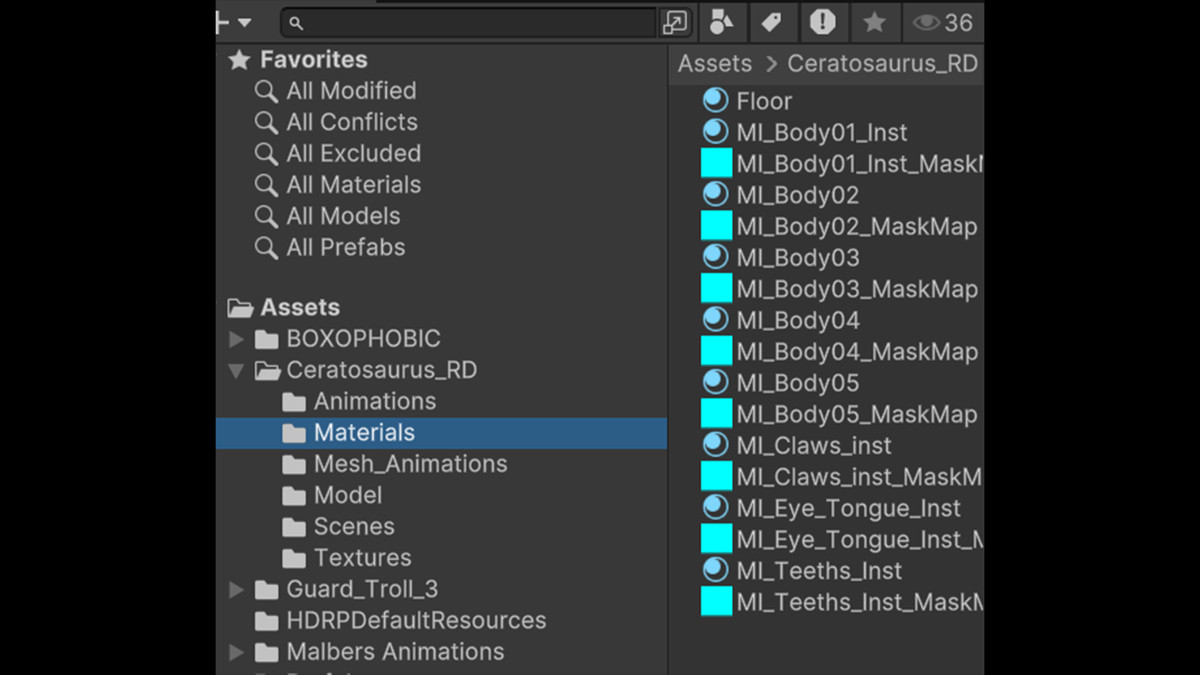Screen dimensions: 1200x675
Task: Select the cyan MI_Body03_MaskMap texture
Action: [x=716, y=289]
